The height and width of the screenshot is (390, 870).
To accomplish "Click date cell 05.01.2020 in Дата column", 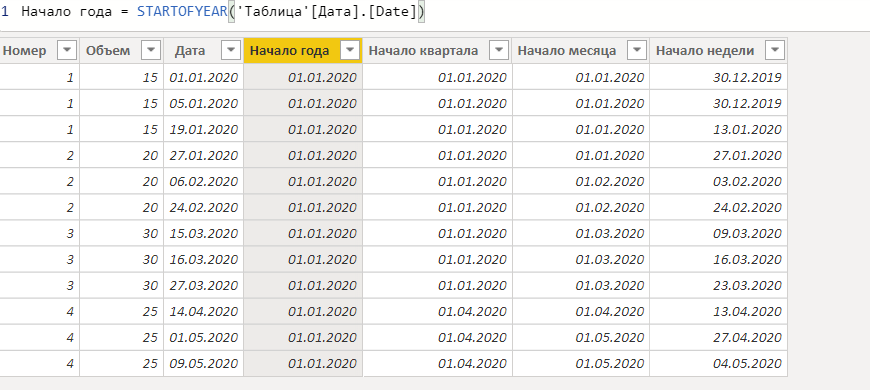I will coord(204,103).
